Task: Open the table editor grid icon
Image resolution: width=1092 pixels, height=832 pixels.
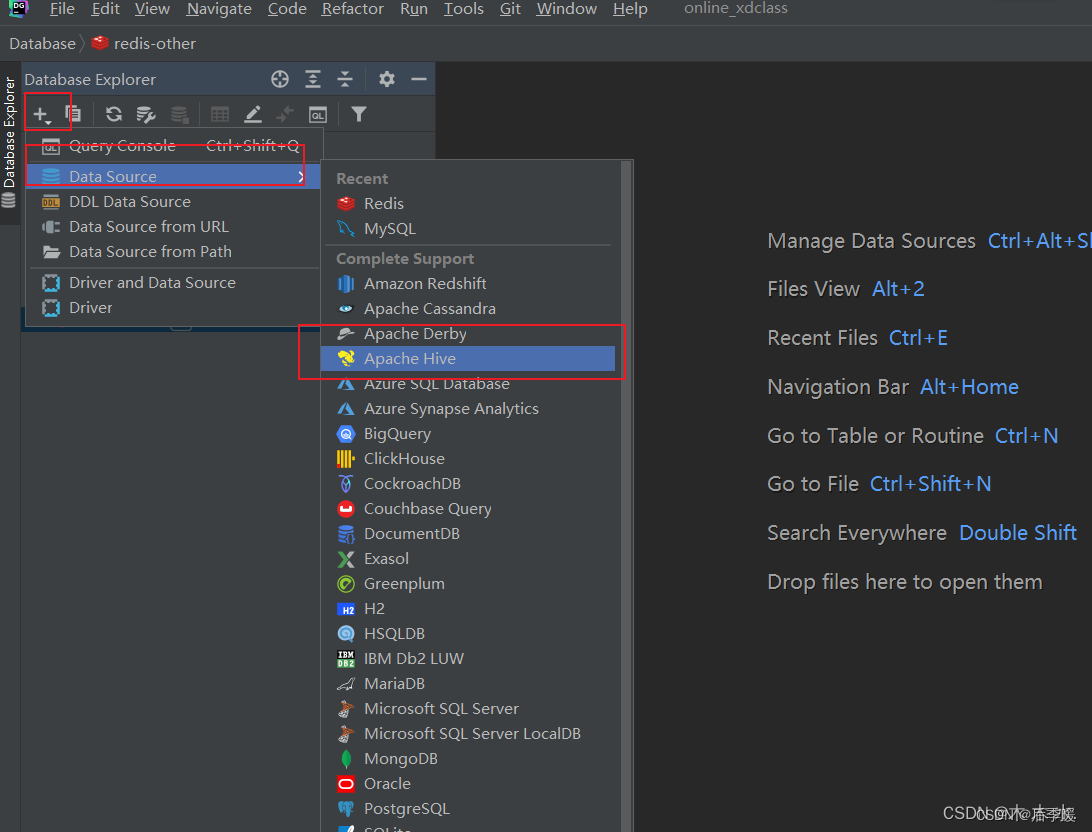Action: [220, 114]
